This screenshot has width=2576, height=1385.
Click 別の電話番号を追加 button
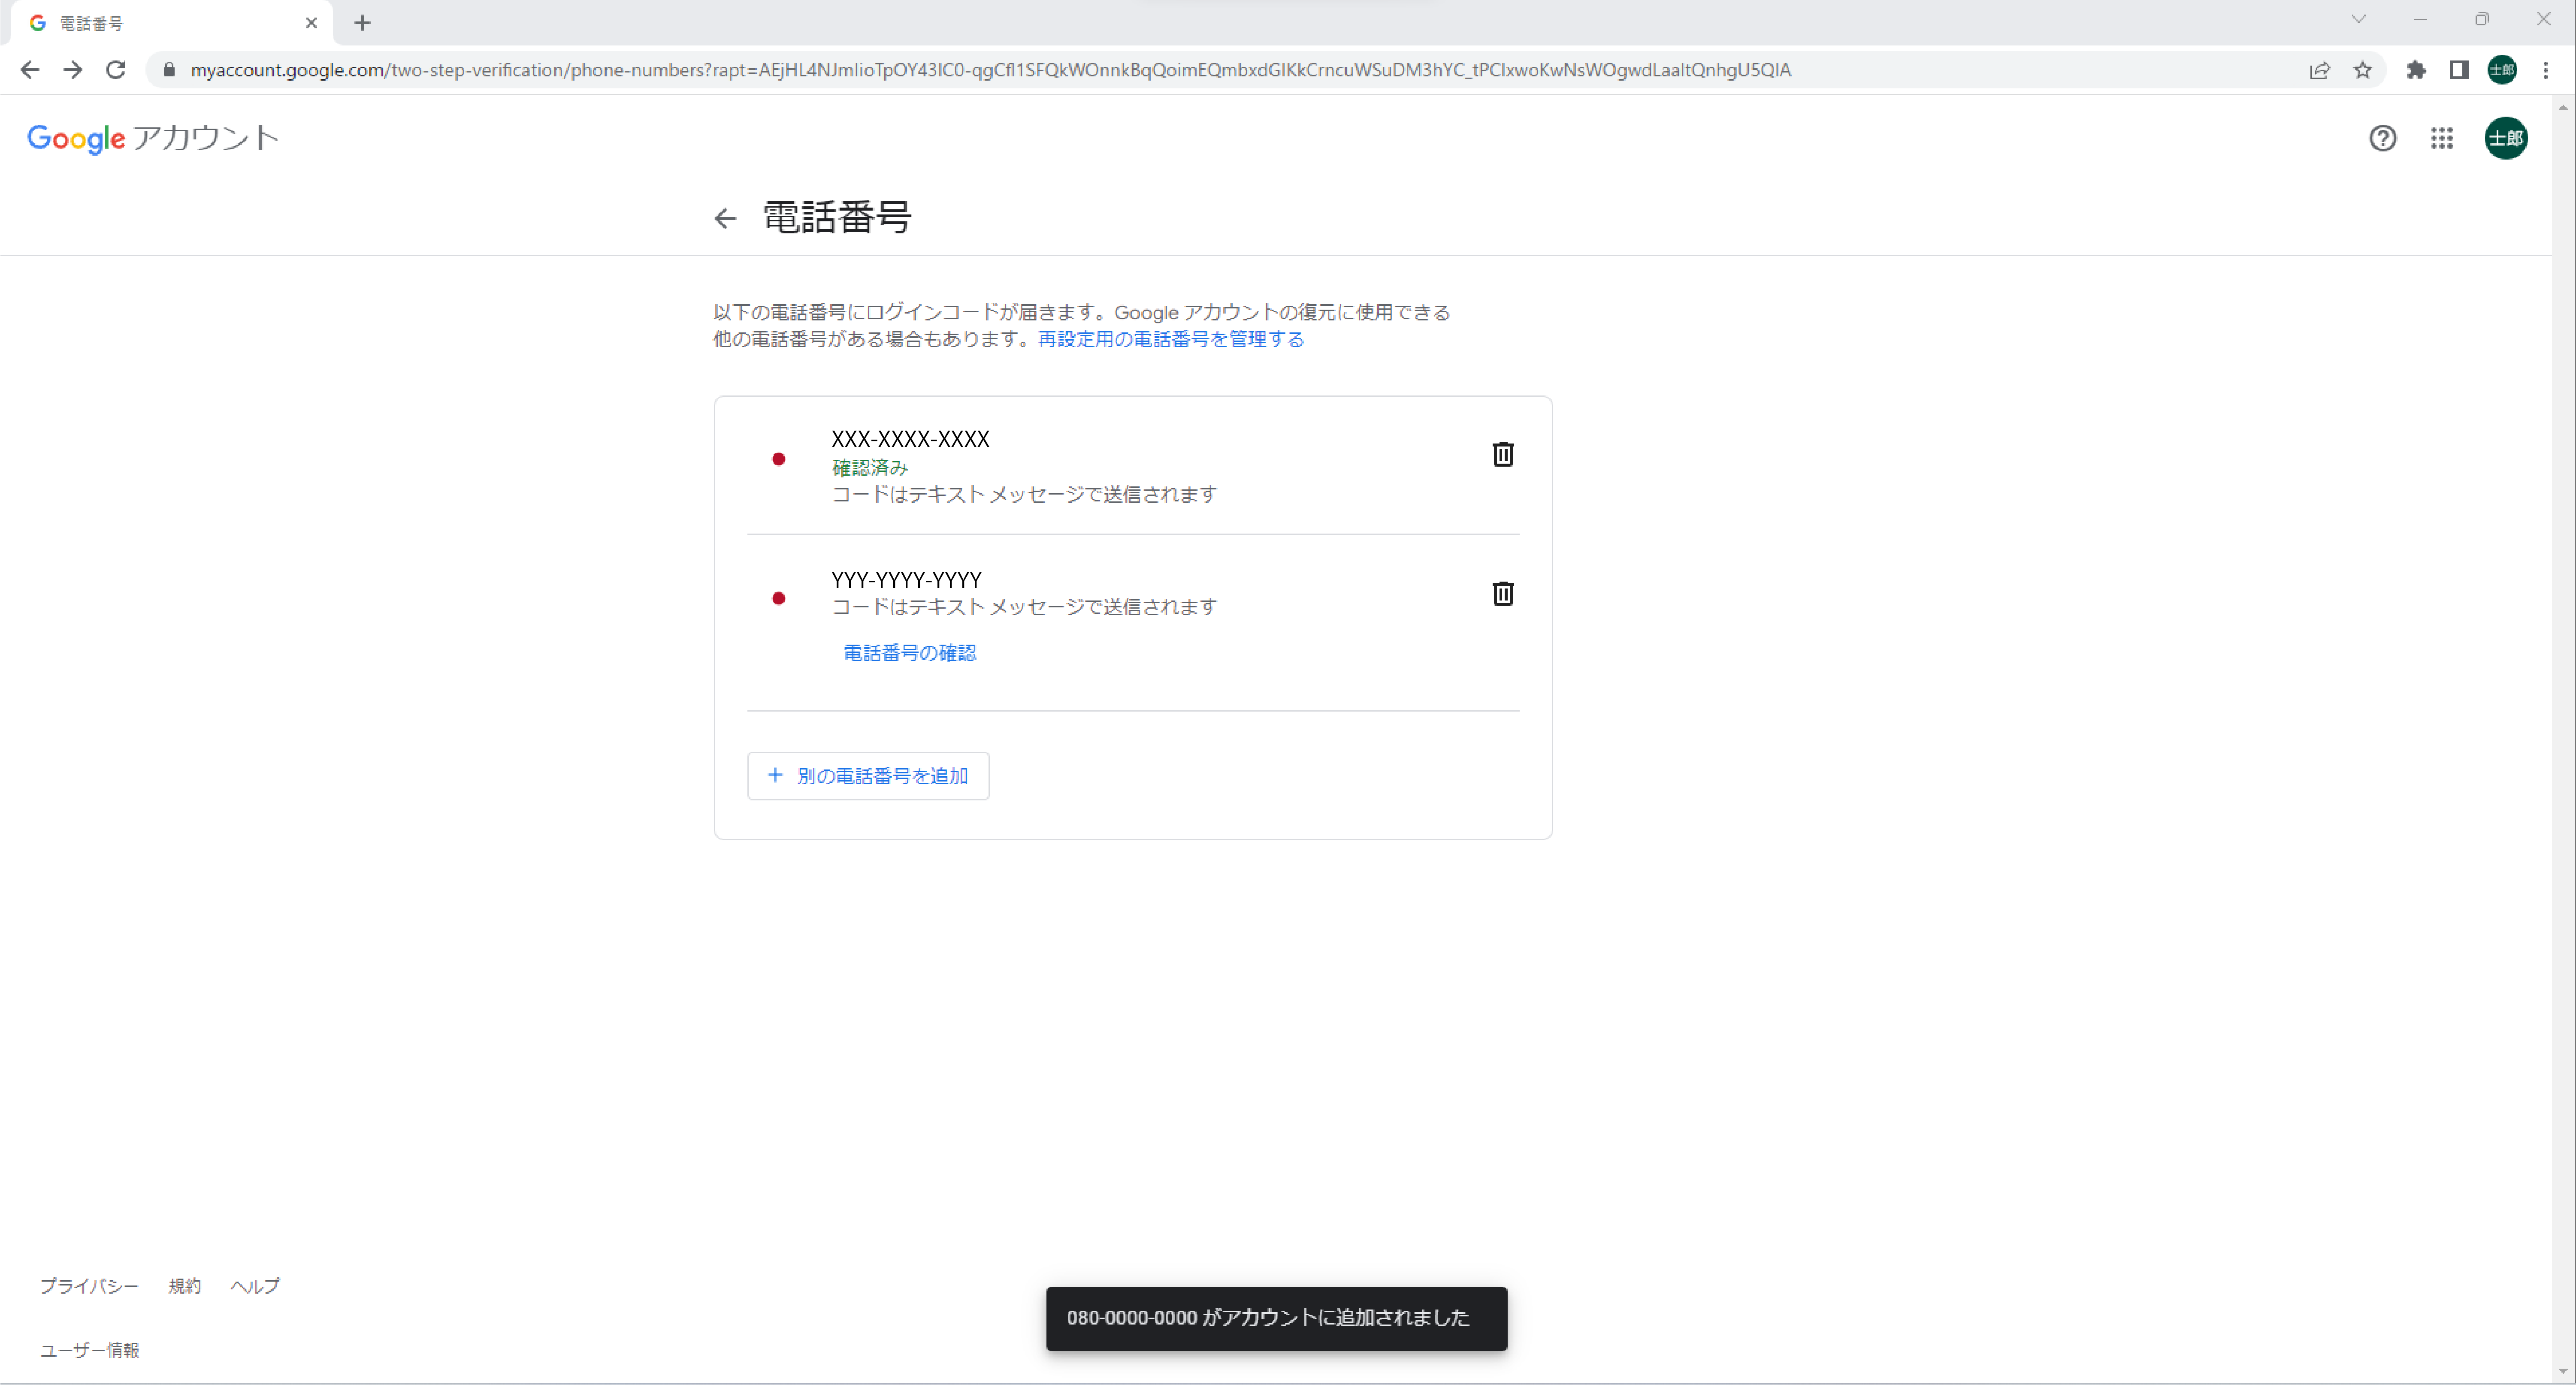(x=868, y=776)
